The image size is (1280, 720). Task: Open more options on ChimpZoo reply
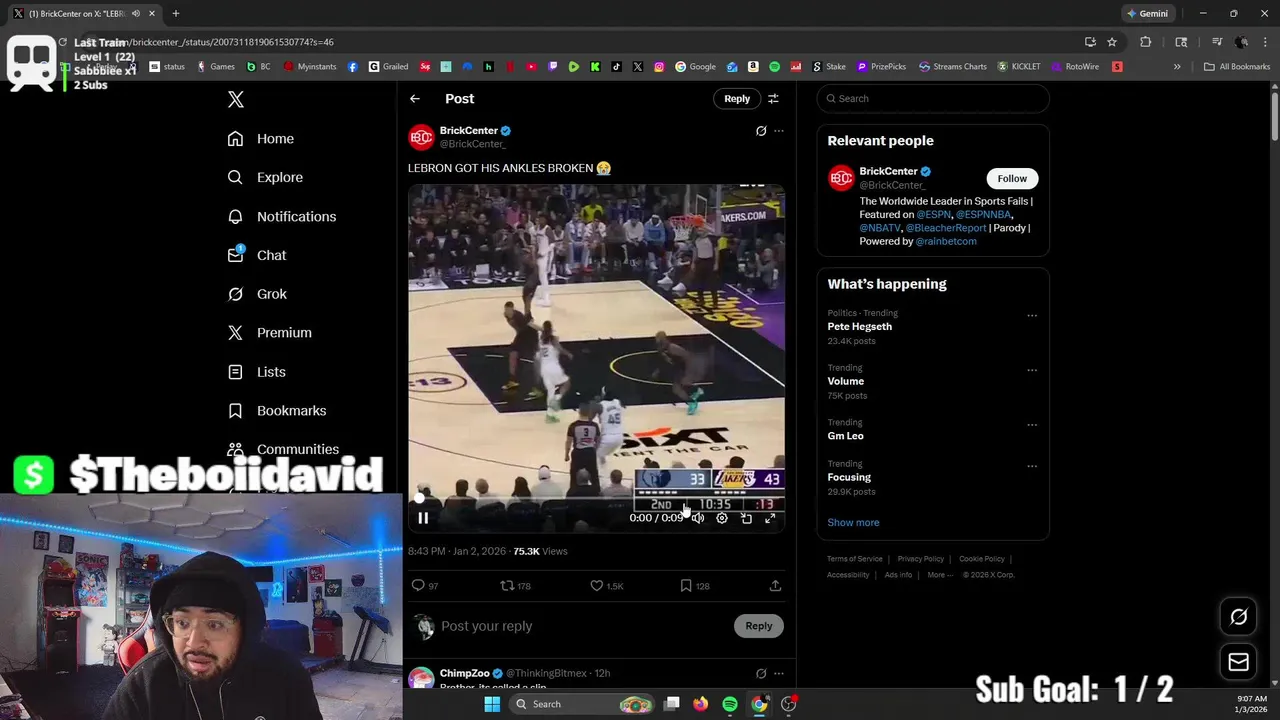[x=779, y=673]
